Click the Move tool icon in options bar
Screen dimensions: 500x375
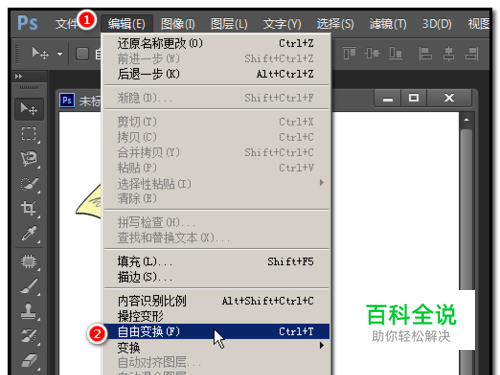click(x=40, y=53)
